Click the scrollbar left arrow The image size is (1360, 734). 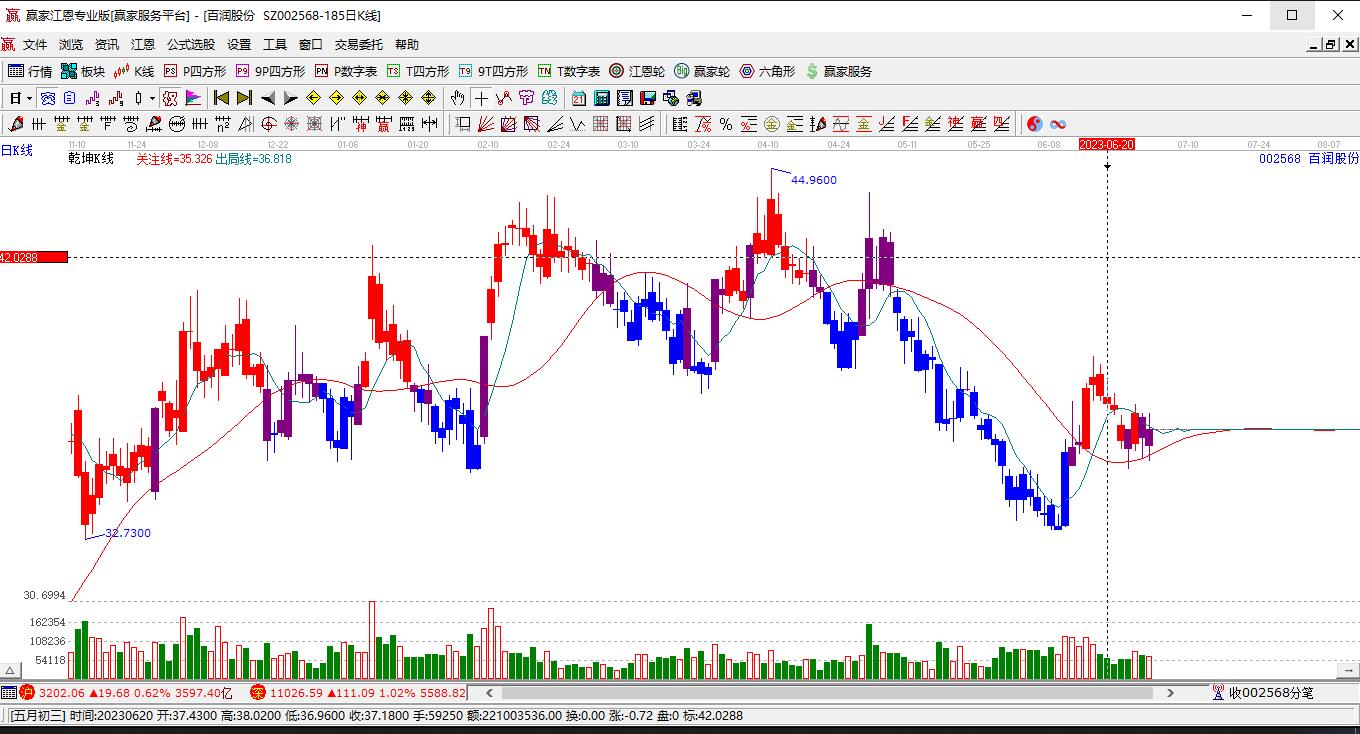click(x=490, y=692)
